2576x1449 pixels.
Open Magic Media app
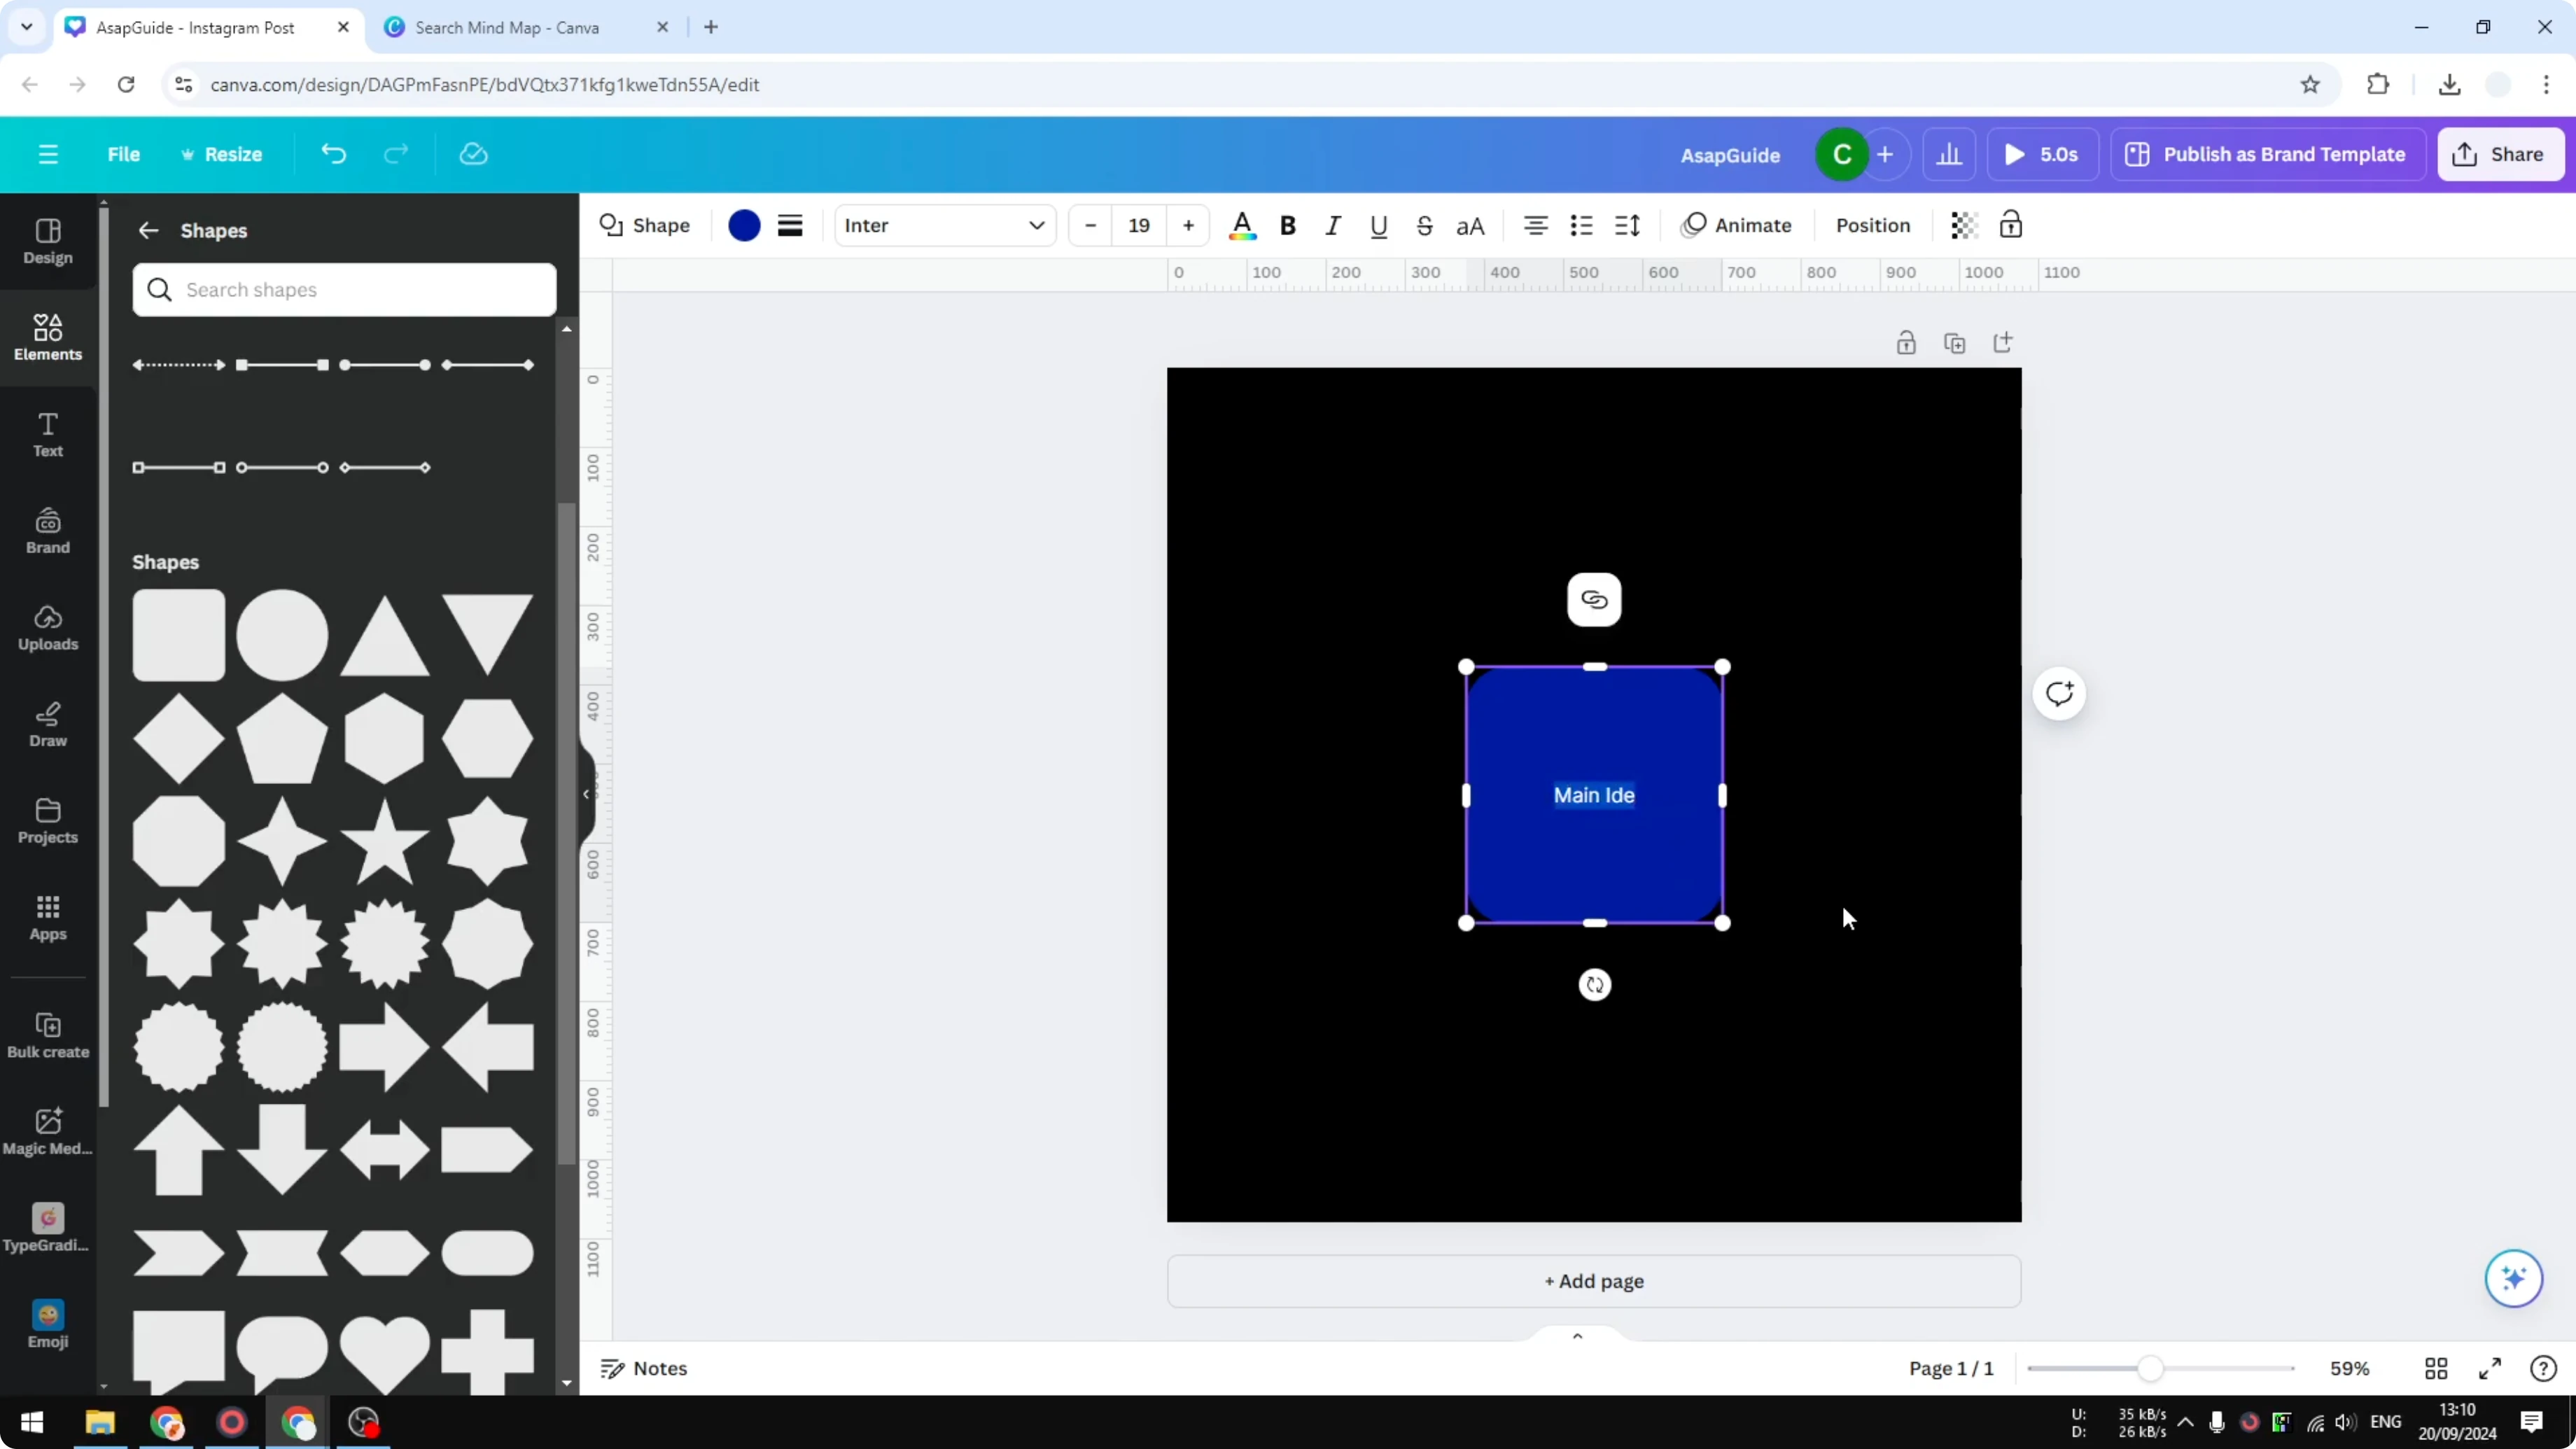point(48,1132)
